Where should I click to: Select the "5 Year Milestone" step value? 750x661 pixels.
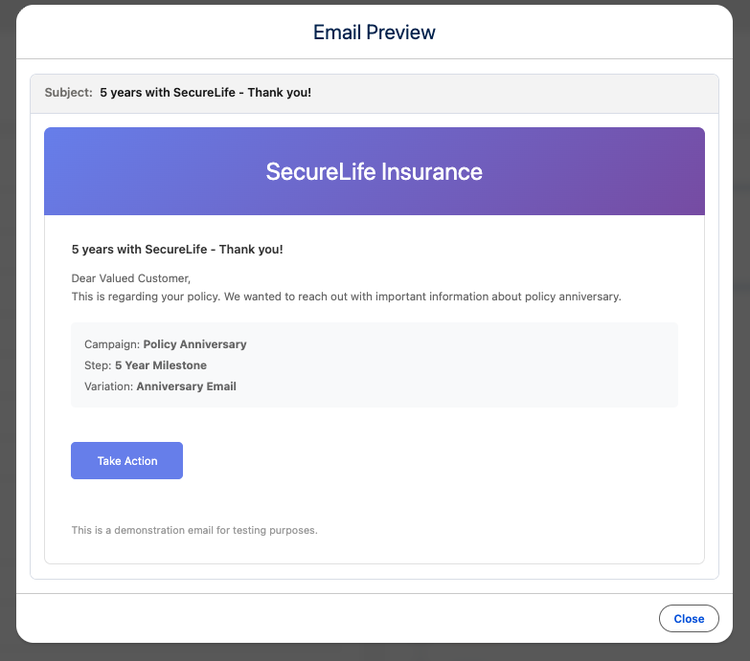tap(161, 365)
